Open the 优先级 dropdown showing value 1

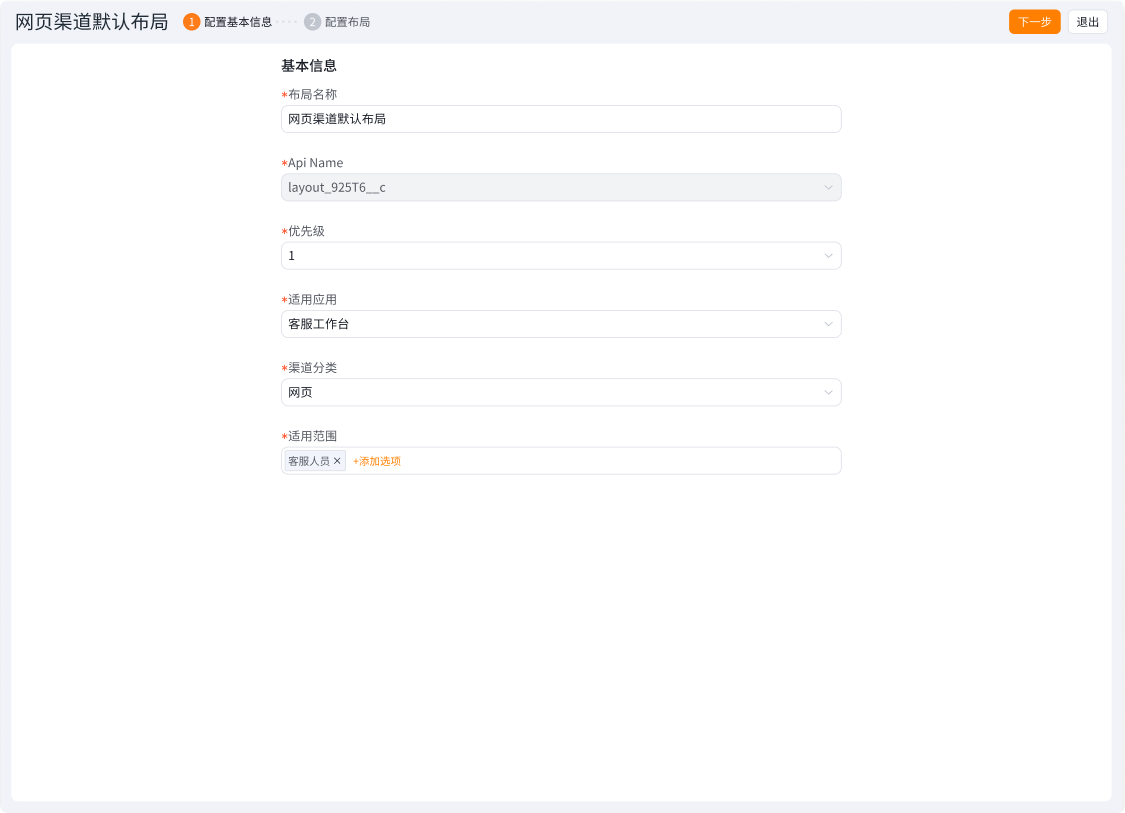coord(550,256)
